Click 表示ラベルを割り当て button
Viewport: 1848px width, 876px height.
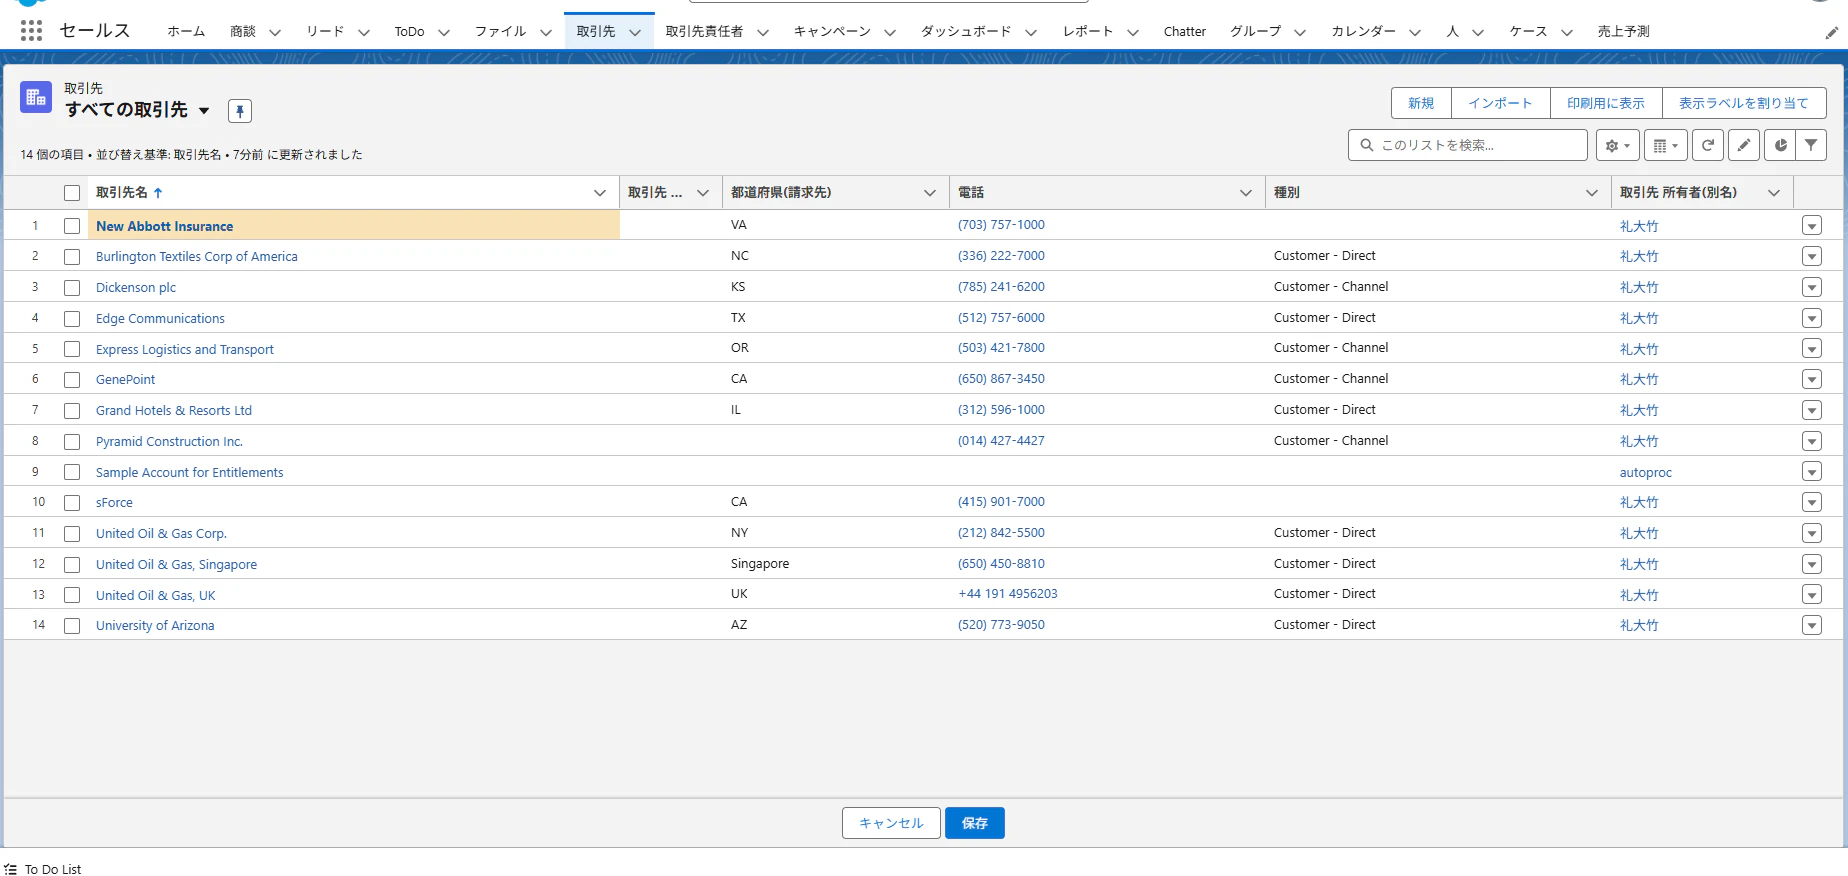pyautogui.click(x=1744, y=103)
